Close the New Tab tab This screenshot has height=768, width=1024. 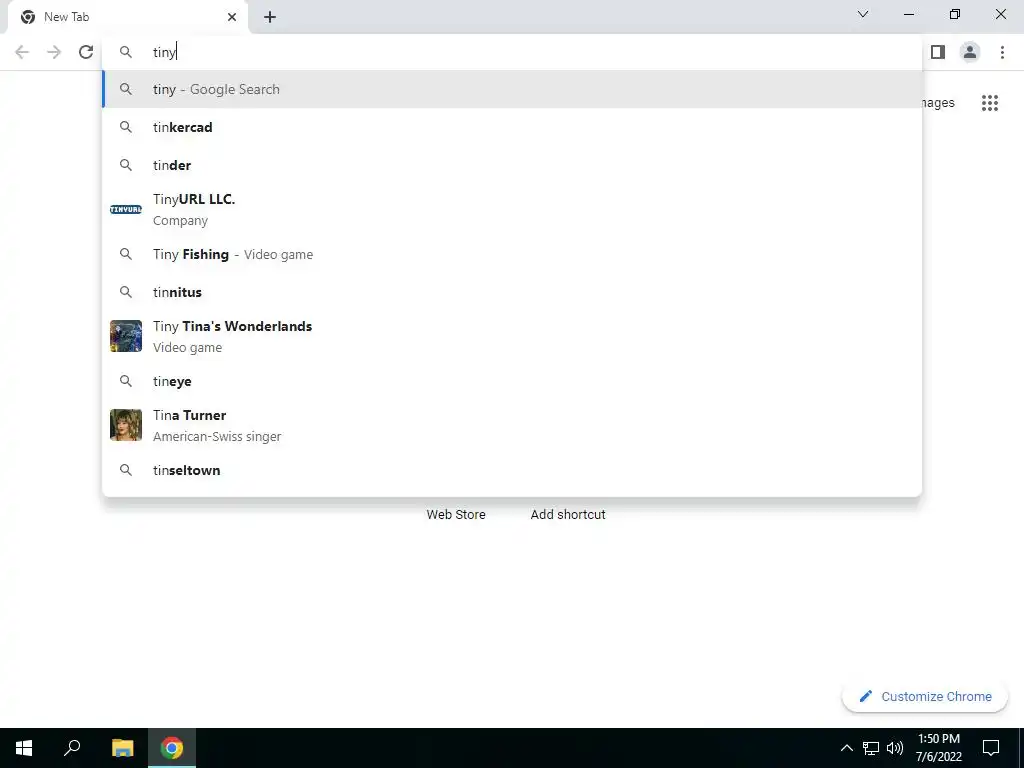pyautogui.click(x=232, y=17)
